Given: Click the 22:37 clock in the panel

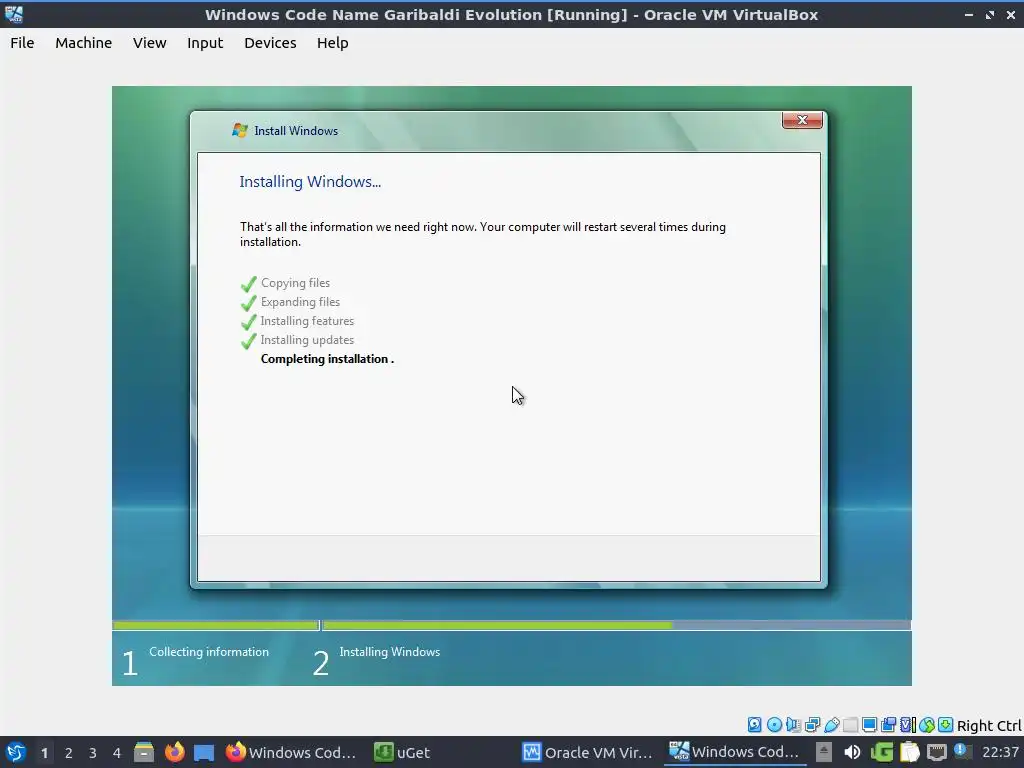Looking at the screenshot, I should point(1000,752).
